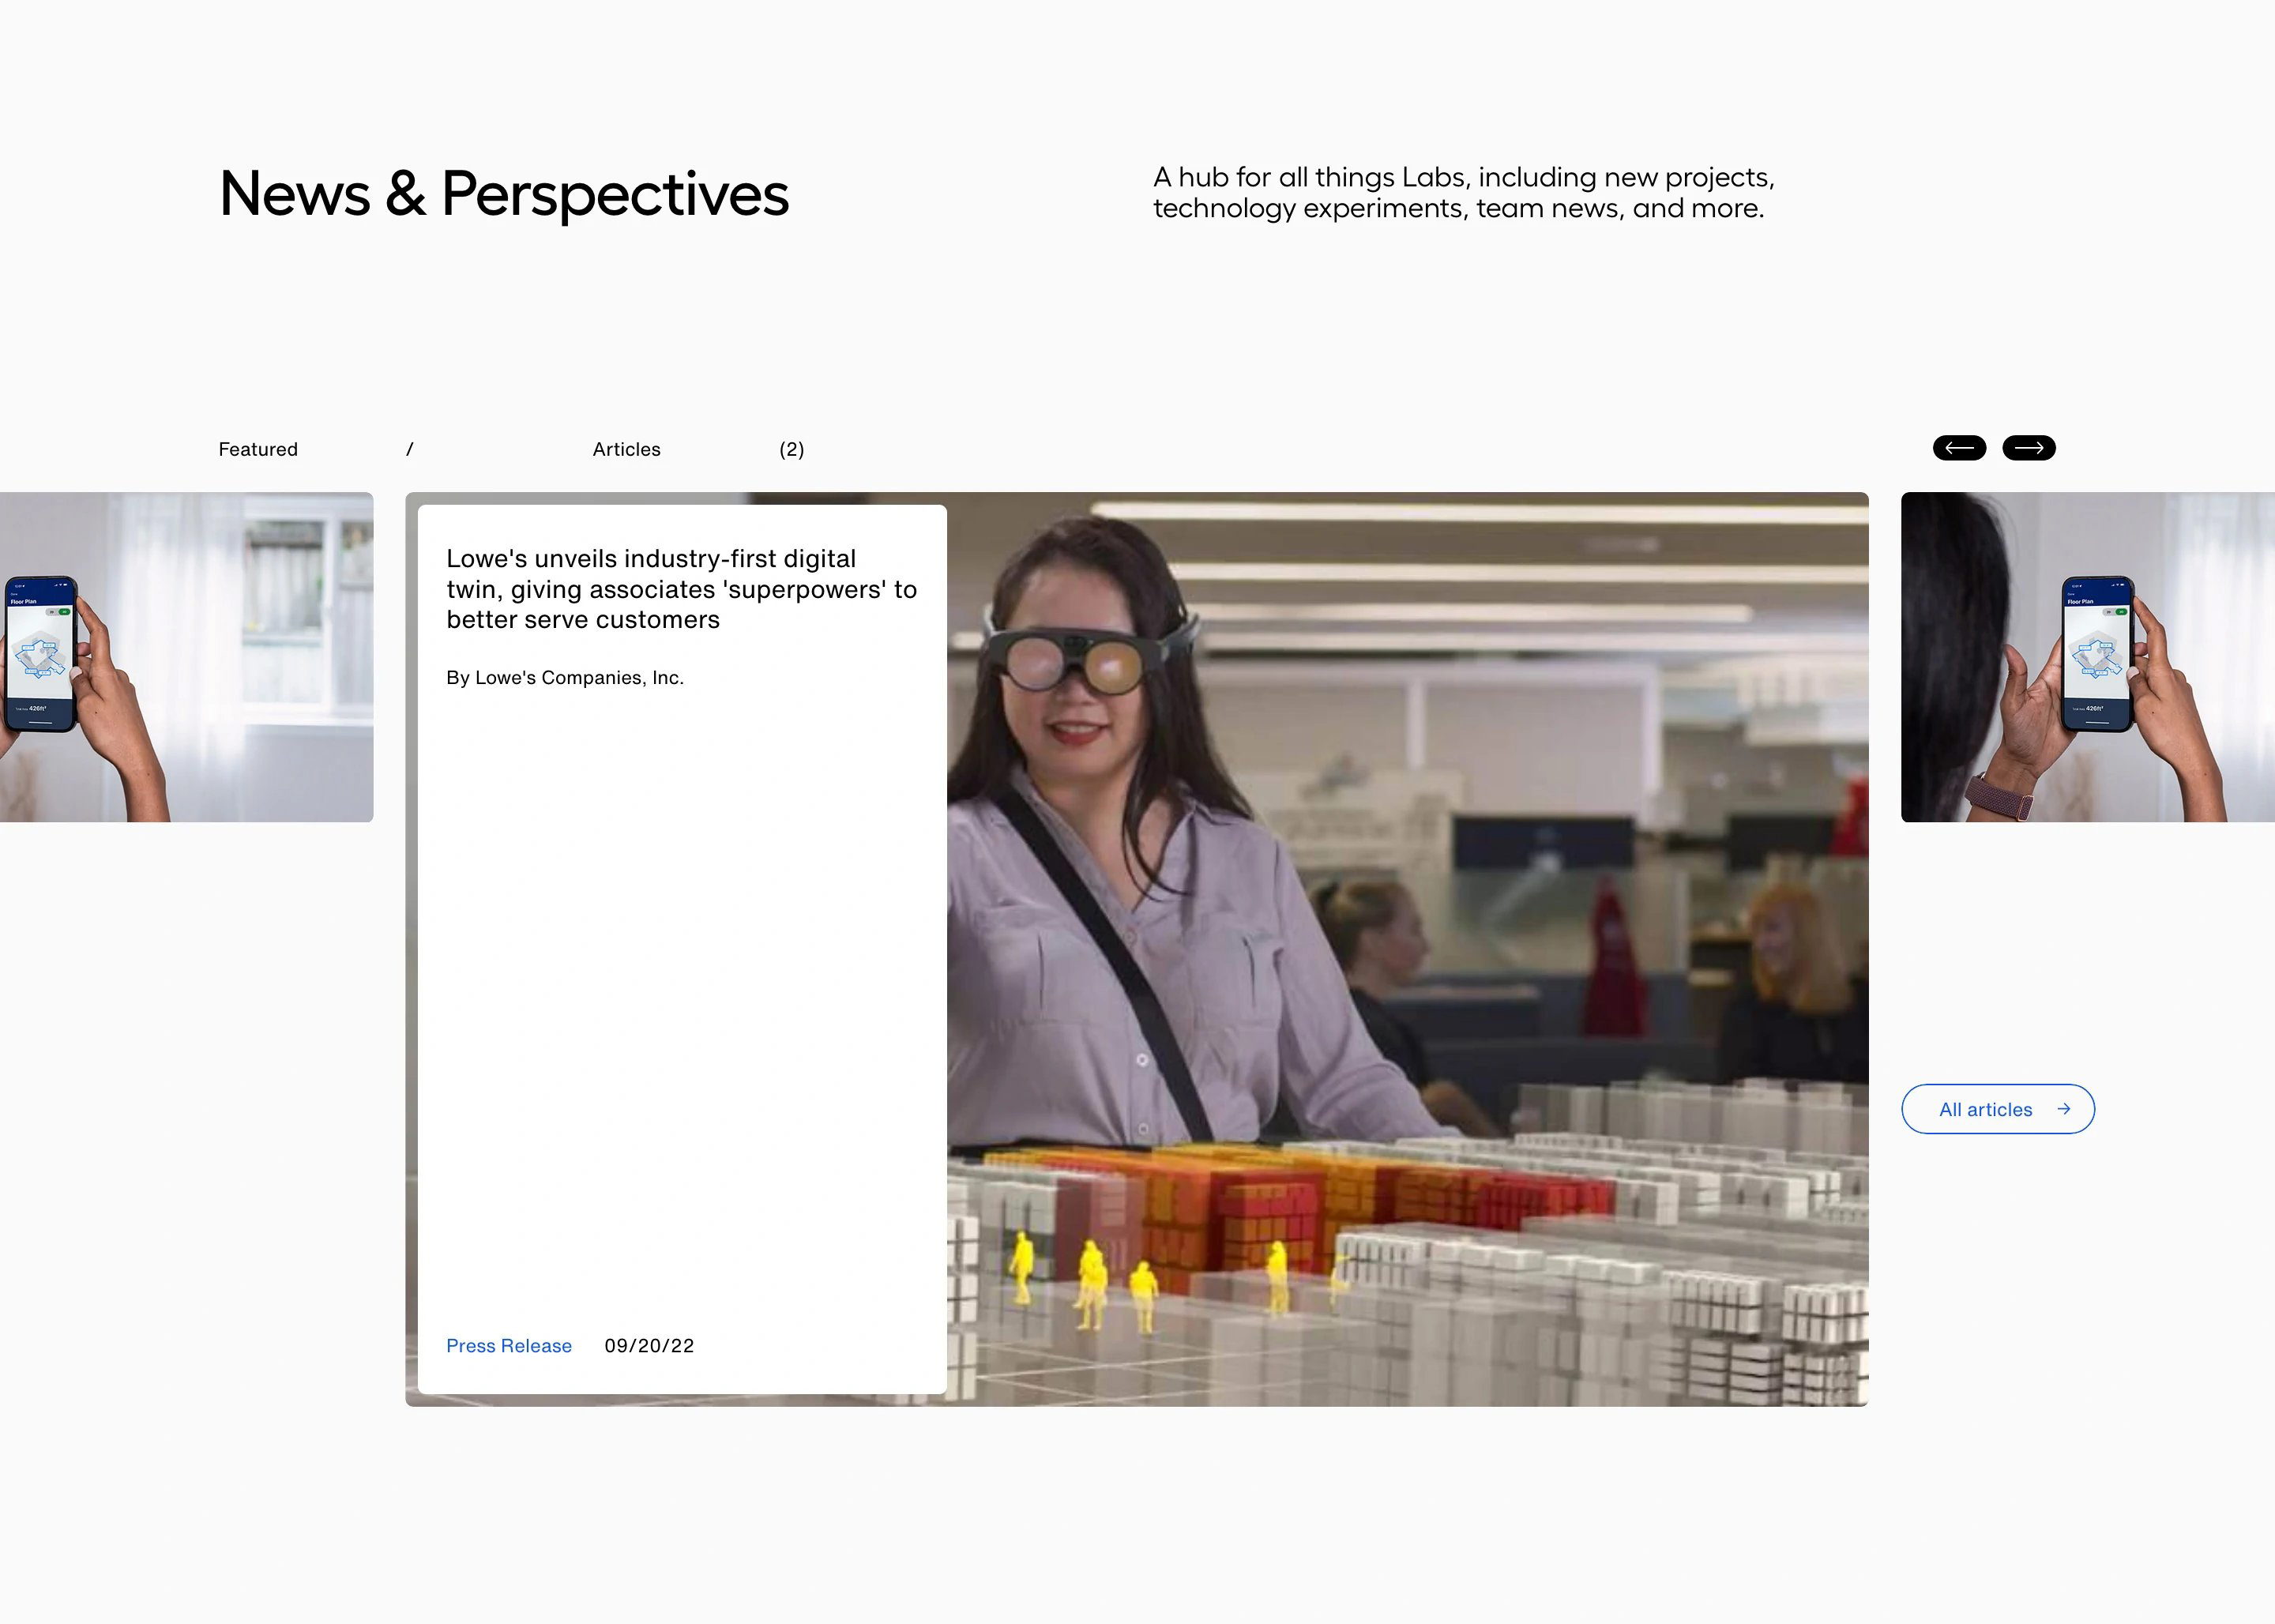Go to the previous featured article arrow
Image resolution: width=2275 pixels, height=1624 pixels.
pos(1959,448)
